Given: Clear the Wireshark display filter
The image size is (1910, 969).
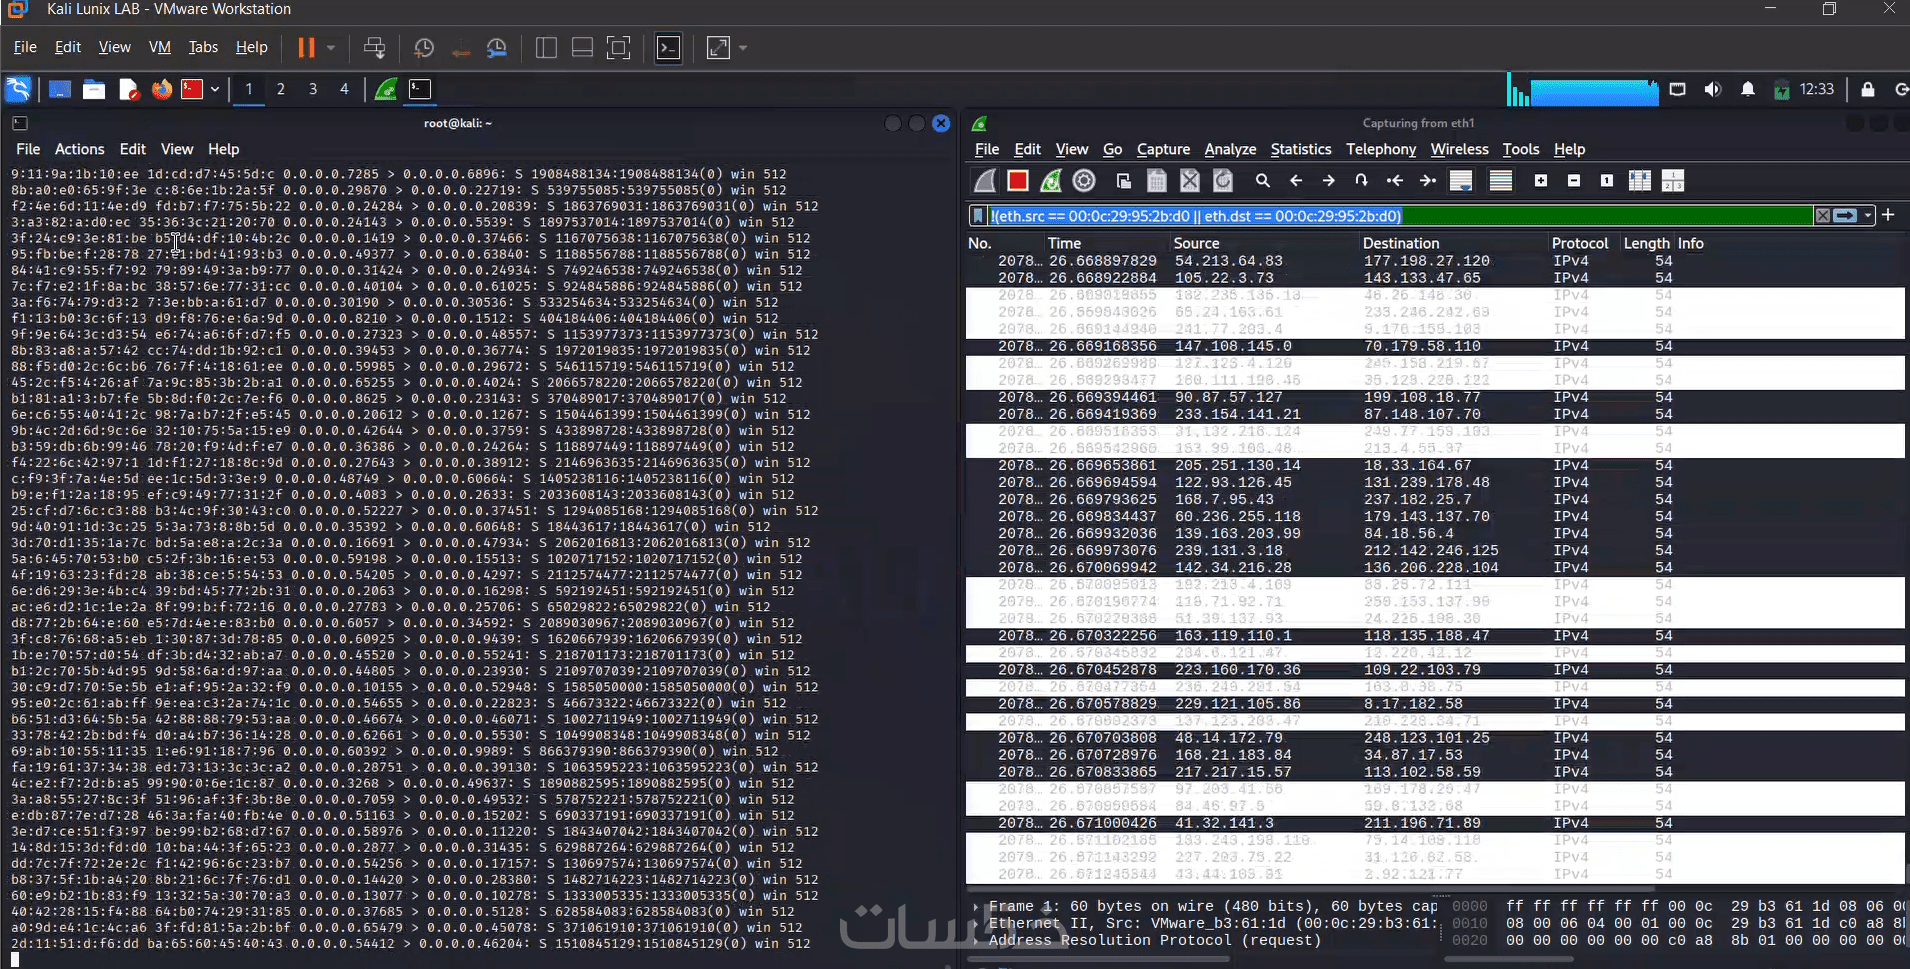Looking at the screenshot, I should (x=1823, y=216).
